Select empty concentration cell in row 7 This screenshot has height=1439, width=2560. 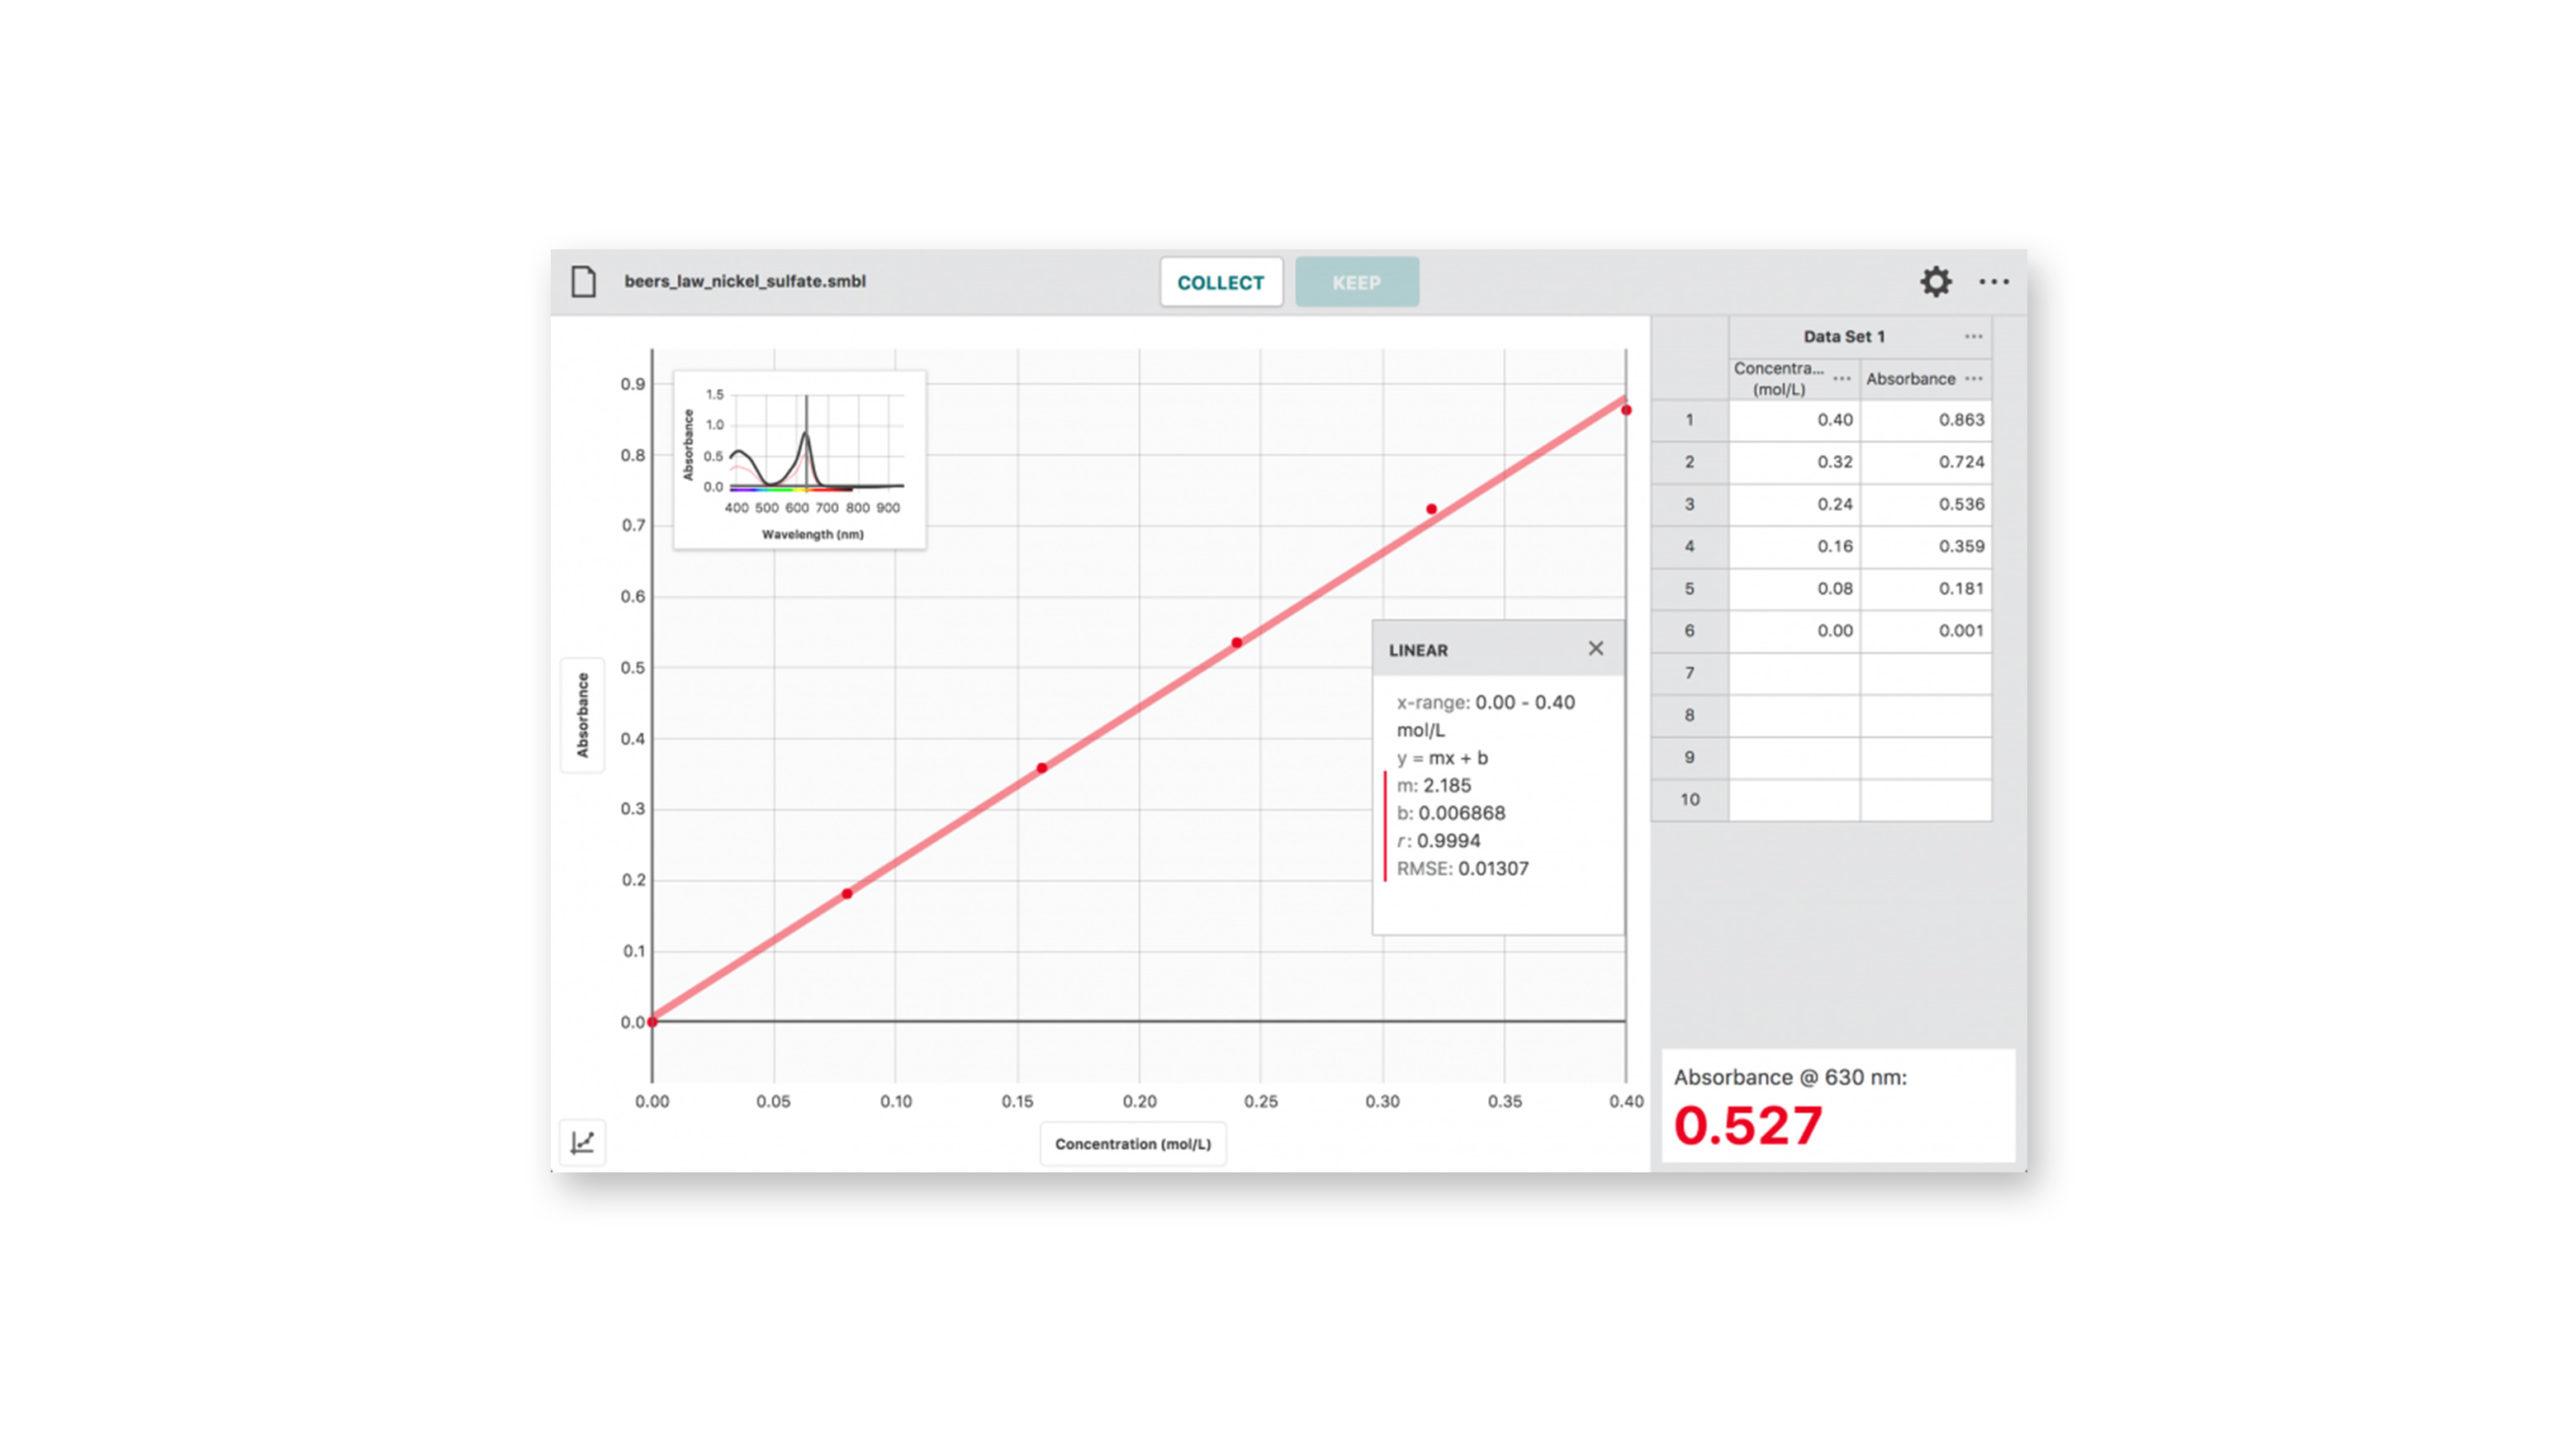pyautogui.click(x=1794, y=673)
